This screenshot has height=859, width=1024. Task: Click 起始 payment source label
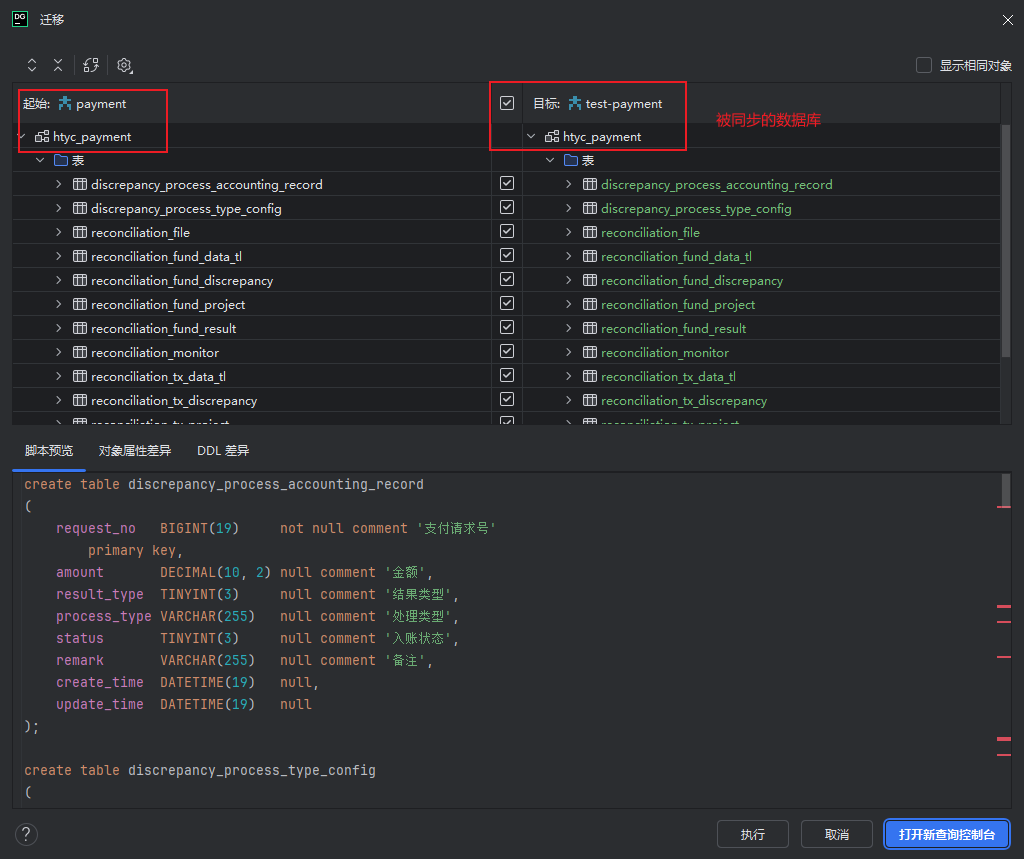point(74,104)
